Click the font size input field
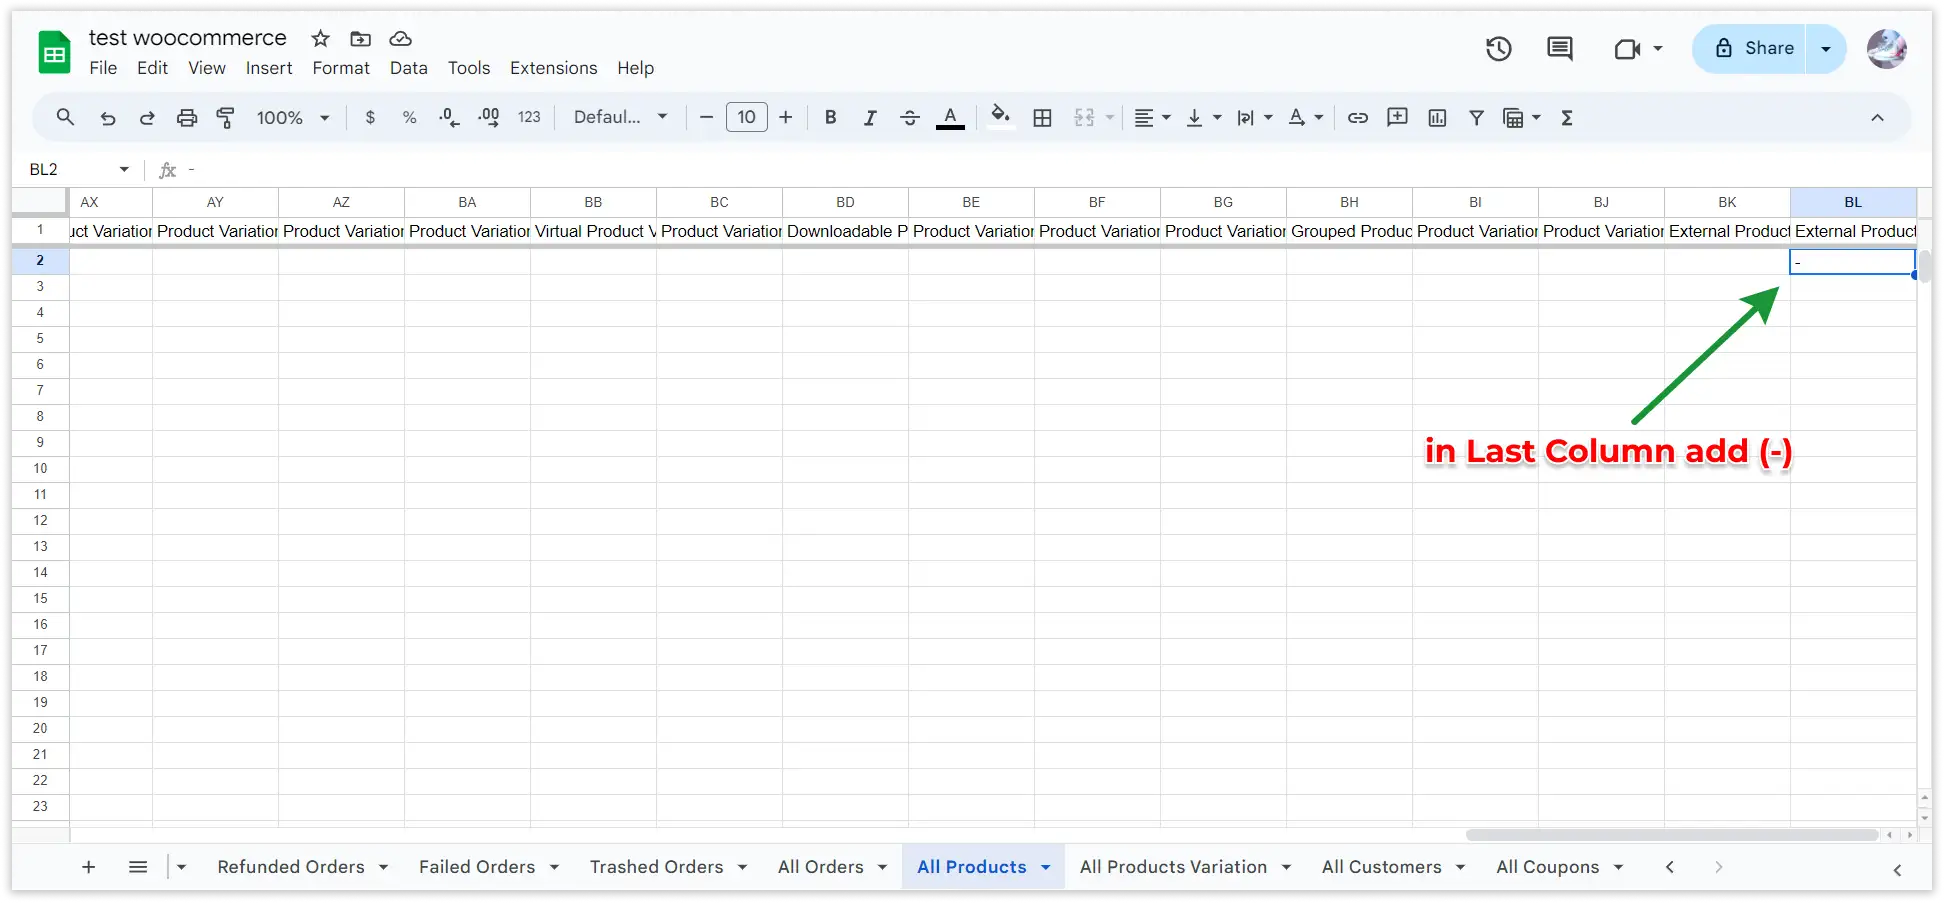 coord(746,118)
